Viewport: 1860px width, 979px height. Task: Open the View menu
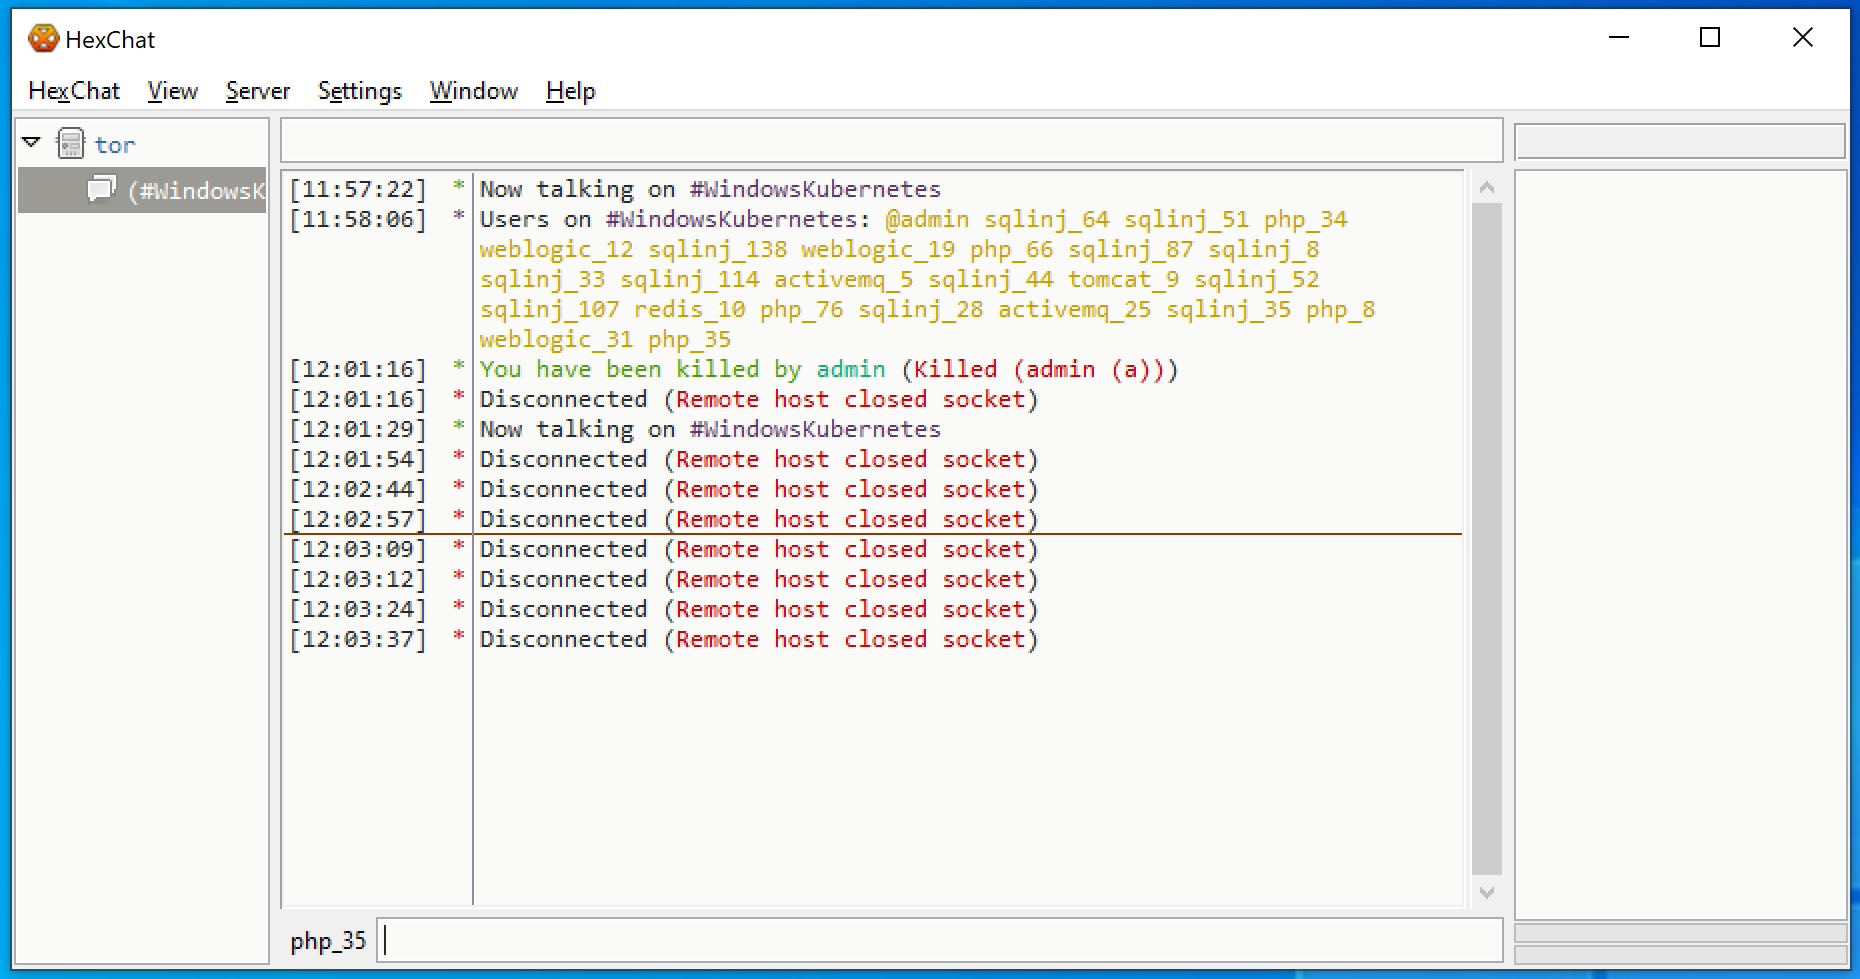point(173,91)
